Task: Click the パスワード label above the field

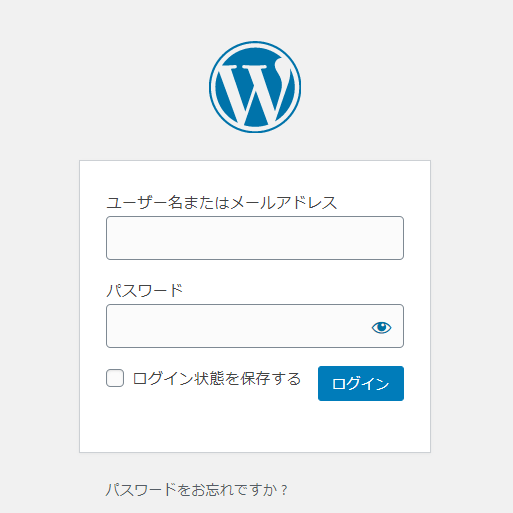Action: [x=144, y=291]
